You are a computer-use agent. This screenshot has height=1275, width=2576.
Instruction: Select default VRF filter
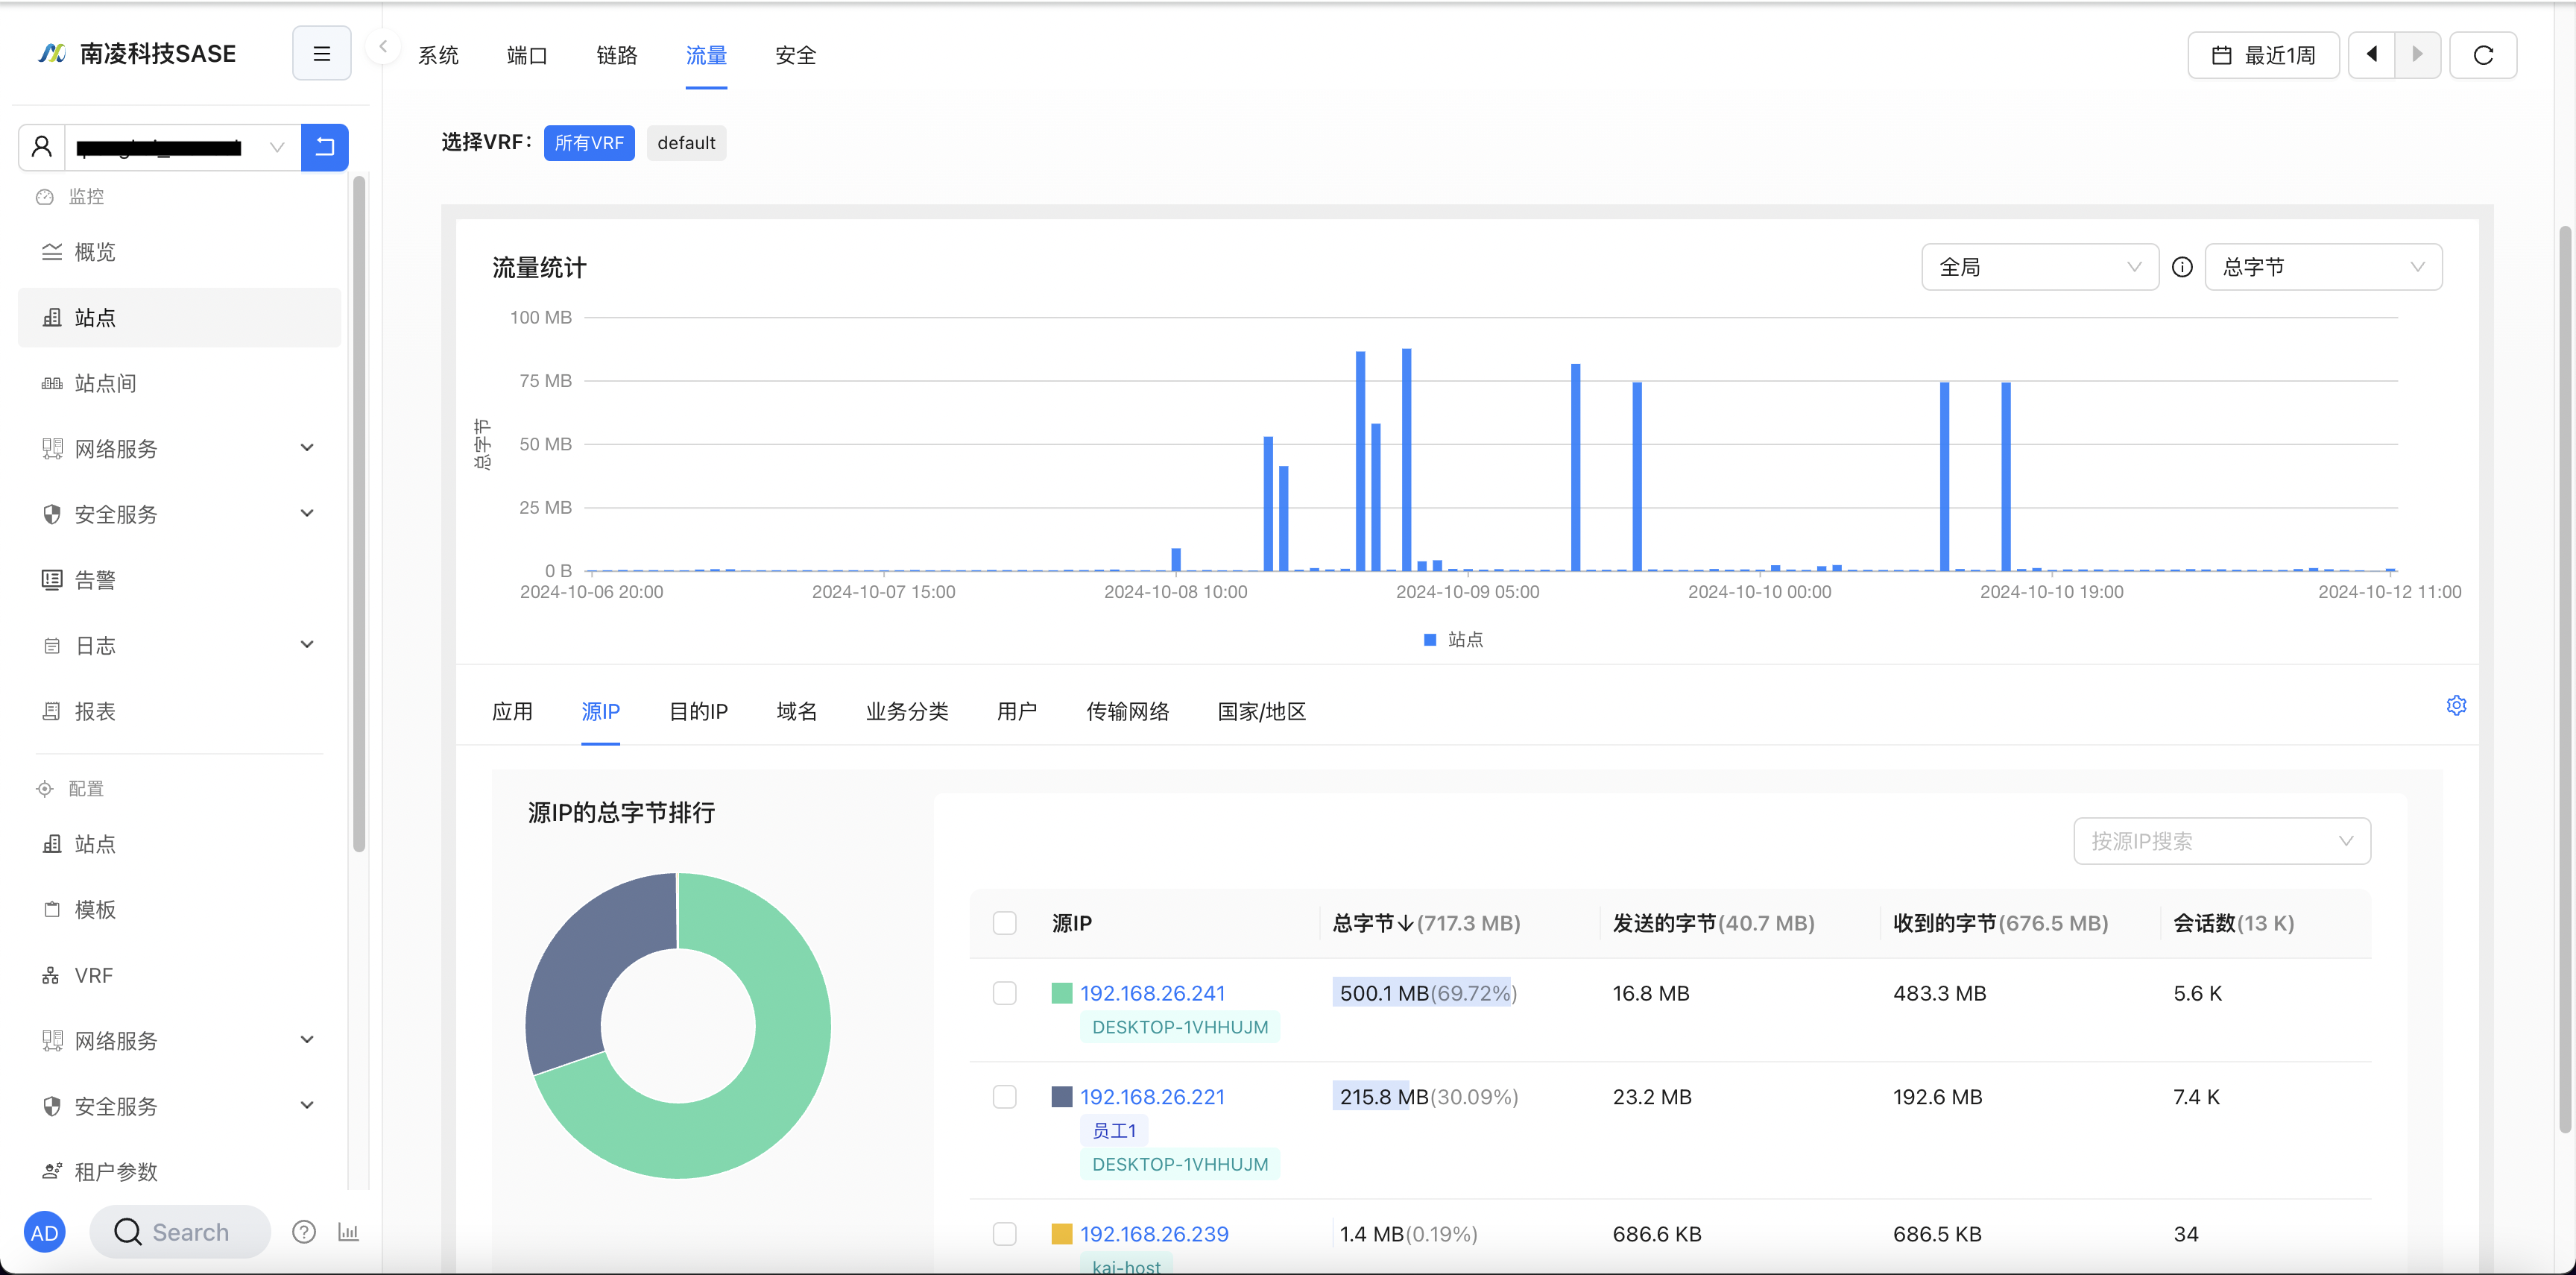coord(686,143)
